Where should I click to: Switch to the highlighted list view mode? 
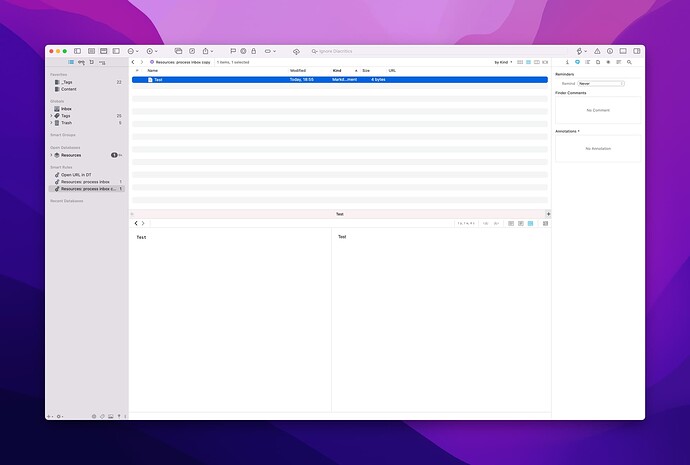[x=529, y=62]
